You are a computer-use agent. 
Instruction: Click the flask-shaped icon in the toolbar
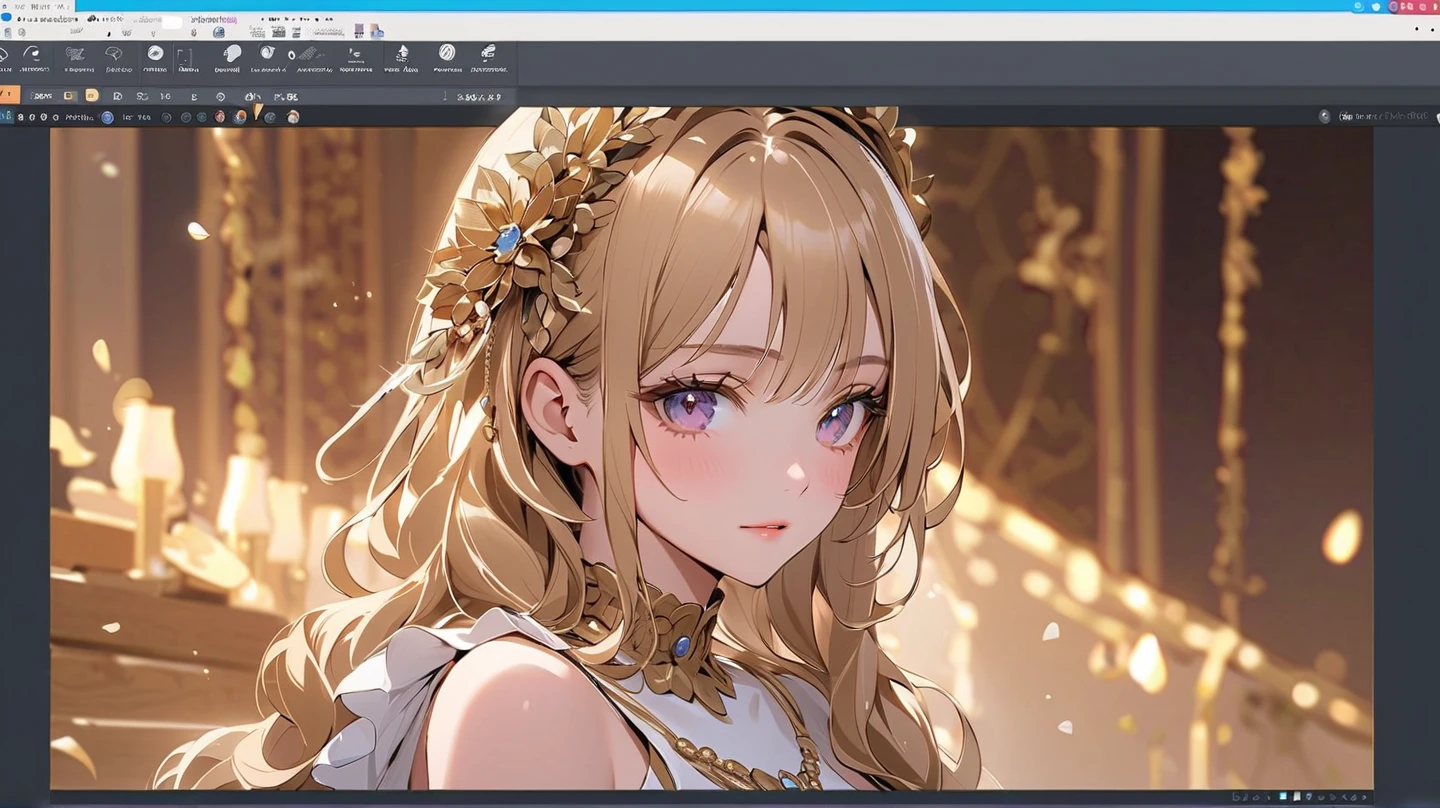(402, 52)
